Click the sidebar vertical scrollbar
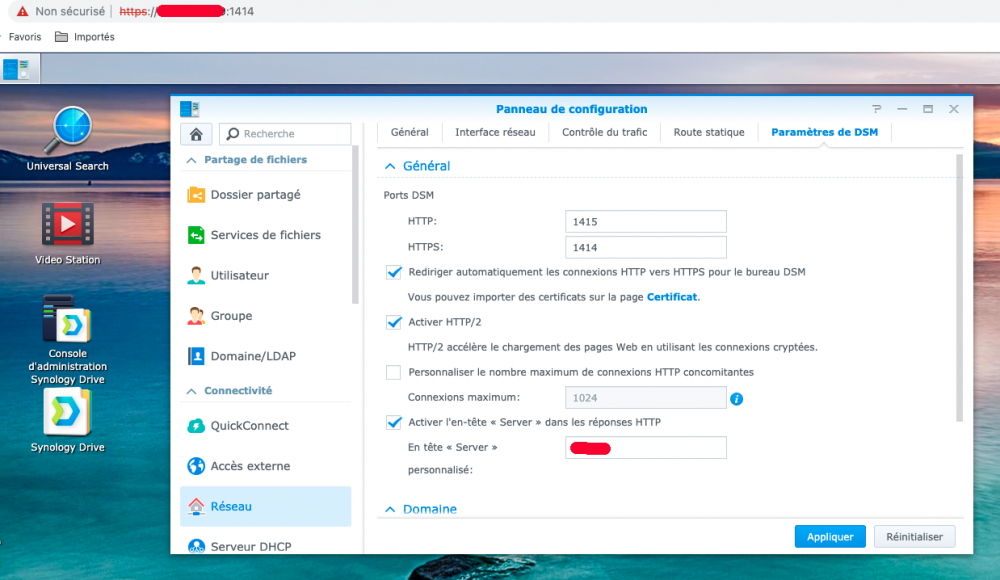The width and height of the screenshot is (1000, 580). [355, 225]
